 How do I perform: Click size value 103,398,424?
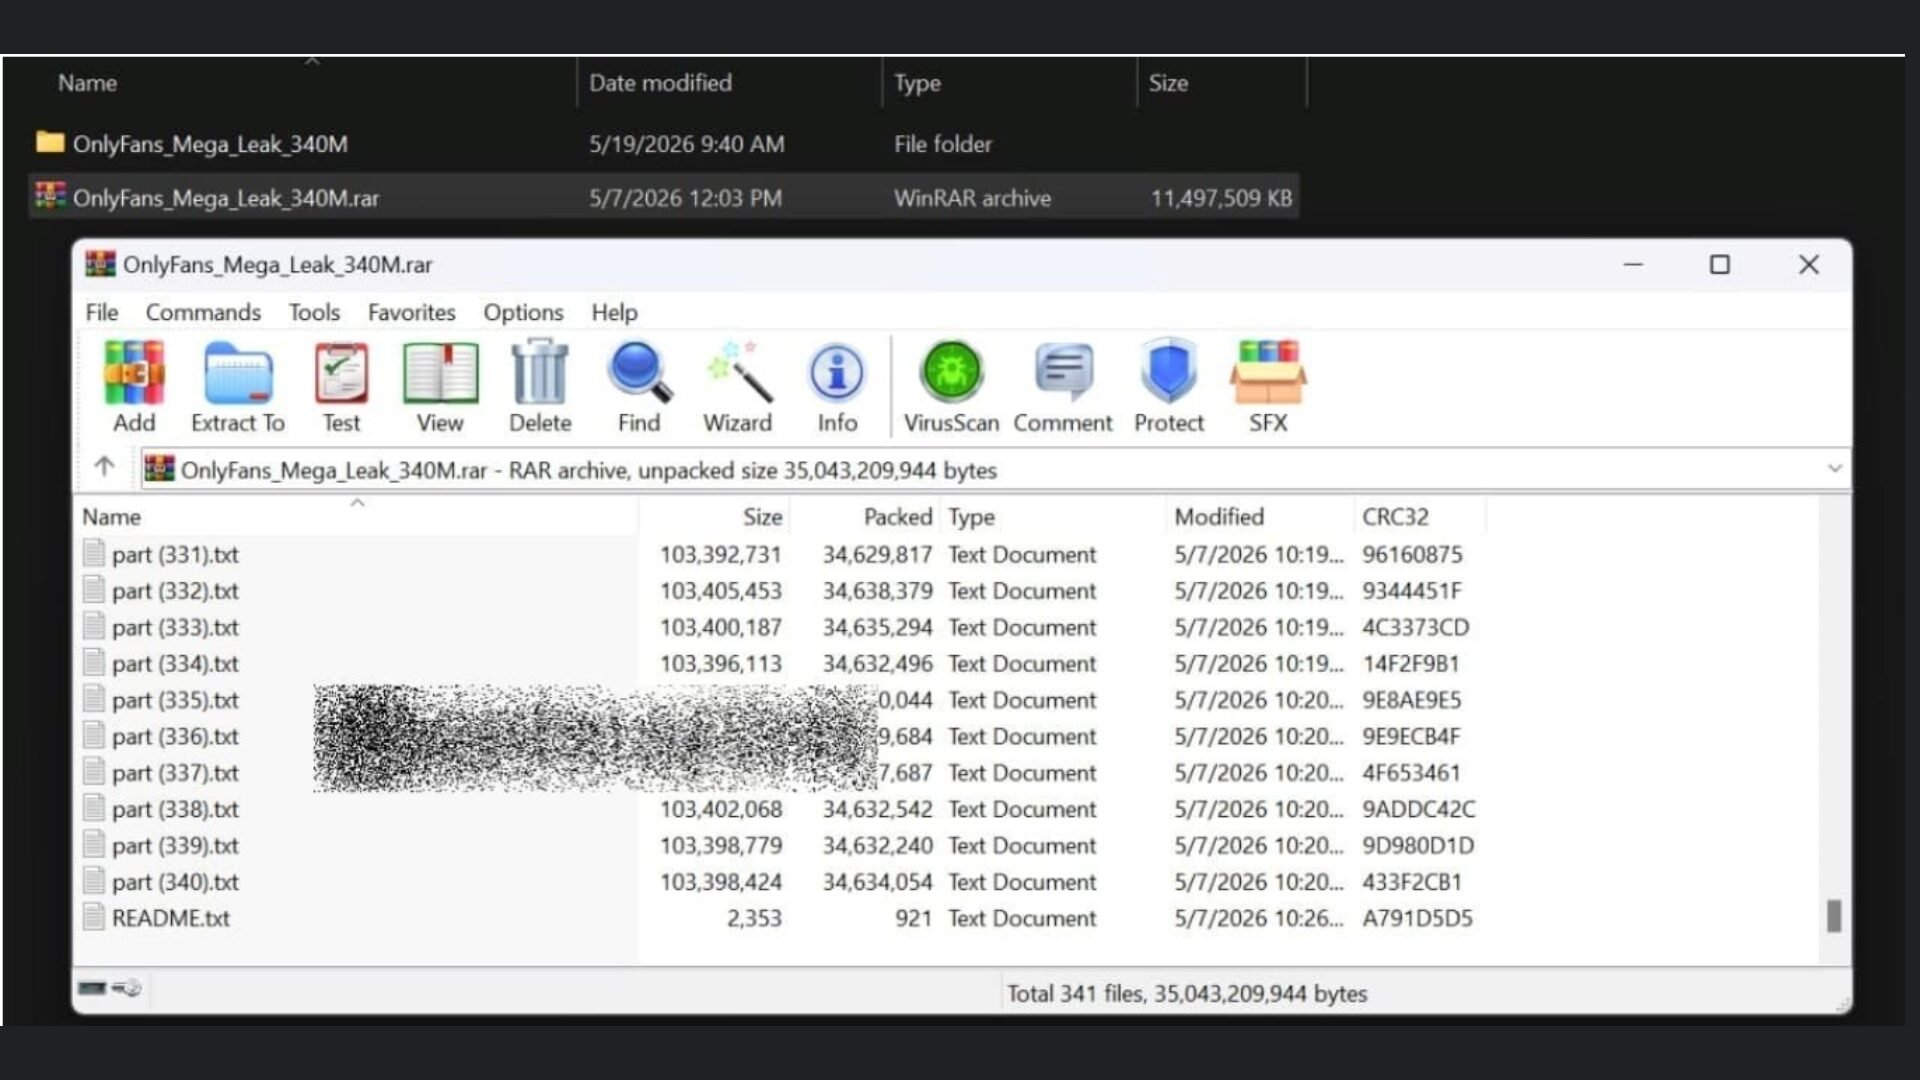tap(720, 882)
